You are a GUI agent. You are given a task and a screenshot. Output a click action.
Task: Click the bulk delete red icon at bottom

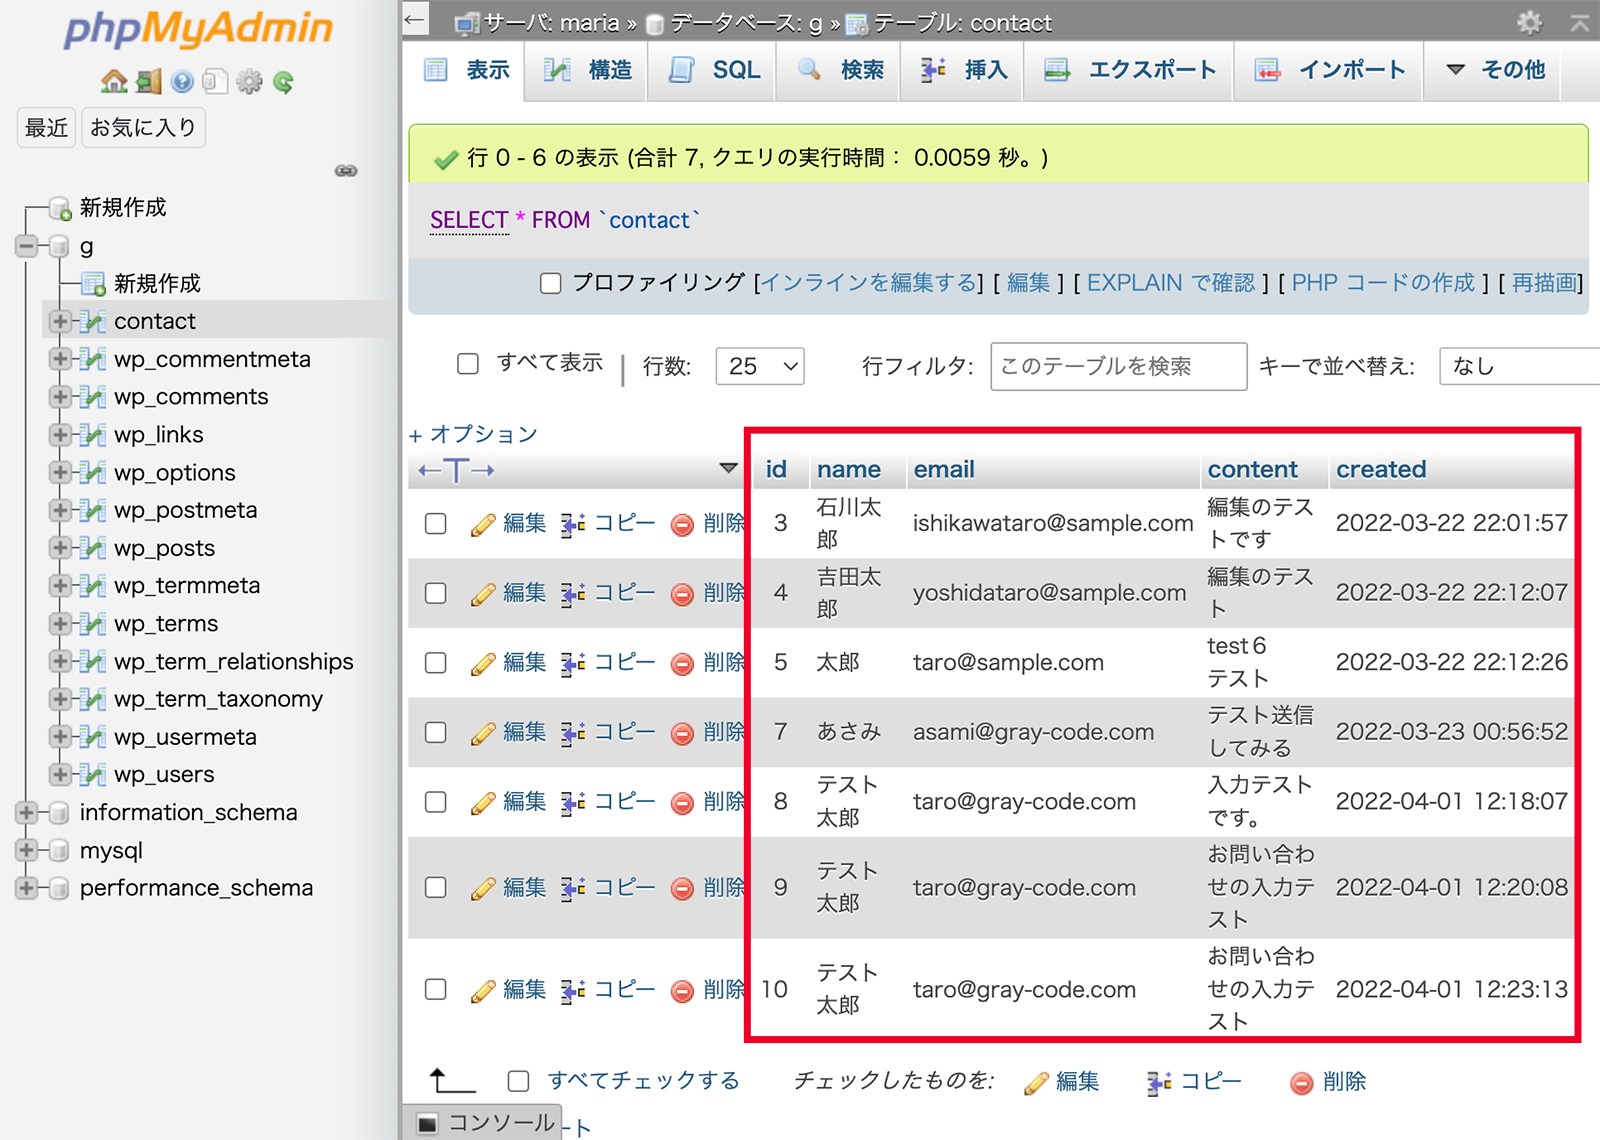tap(1301, 1083)
